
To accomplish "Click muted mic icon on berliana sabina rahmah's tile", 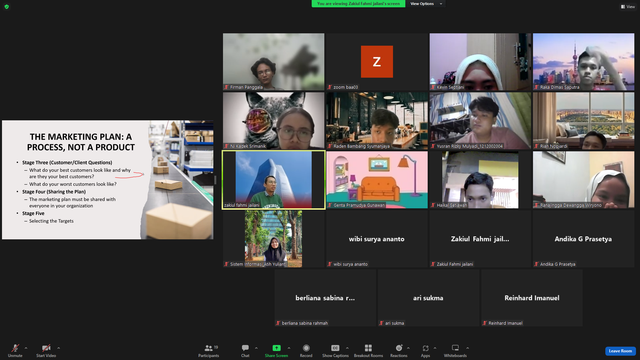I will 278,323.
